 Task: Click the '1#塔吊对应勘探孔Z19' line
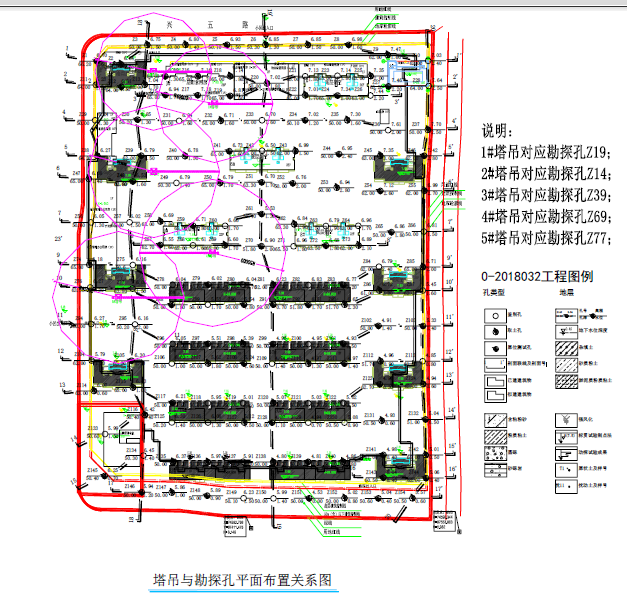point(546,152)
